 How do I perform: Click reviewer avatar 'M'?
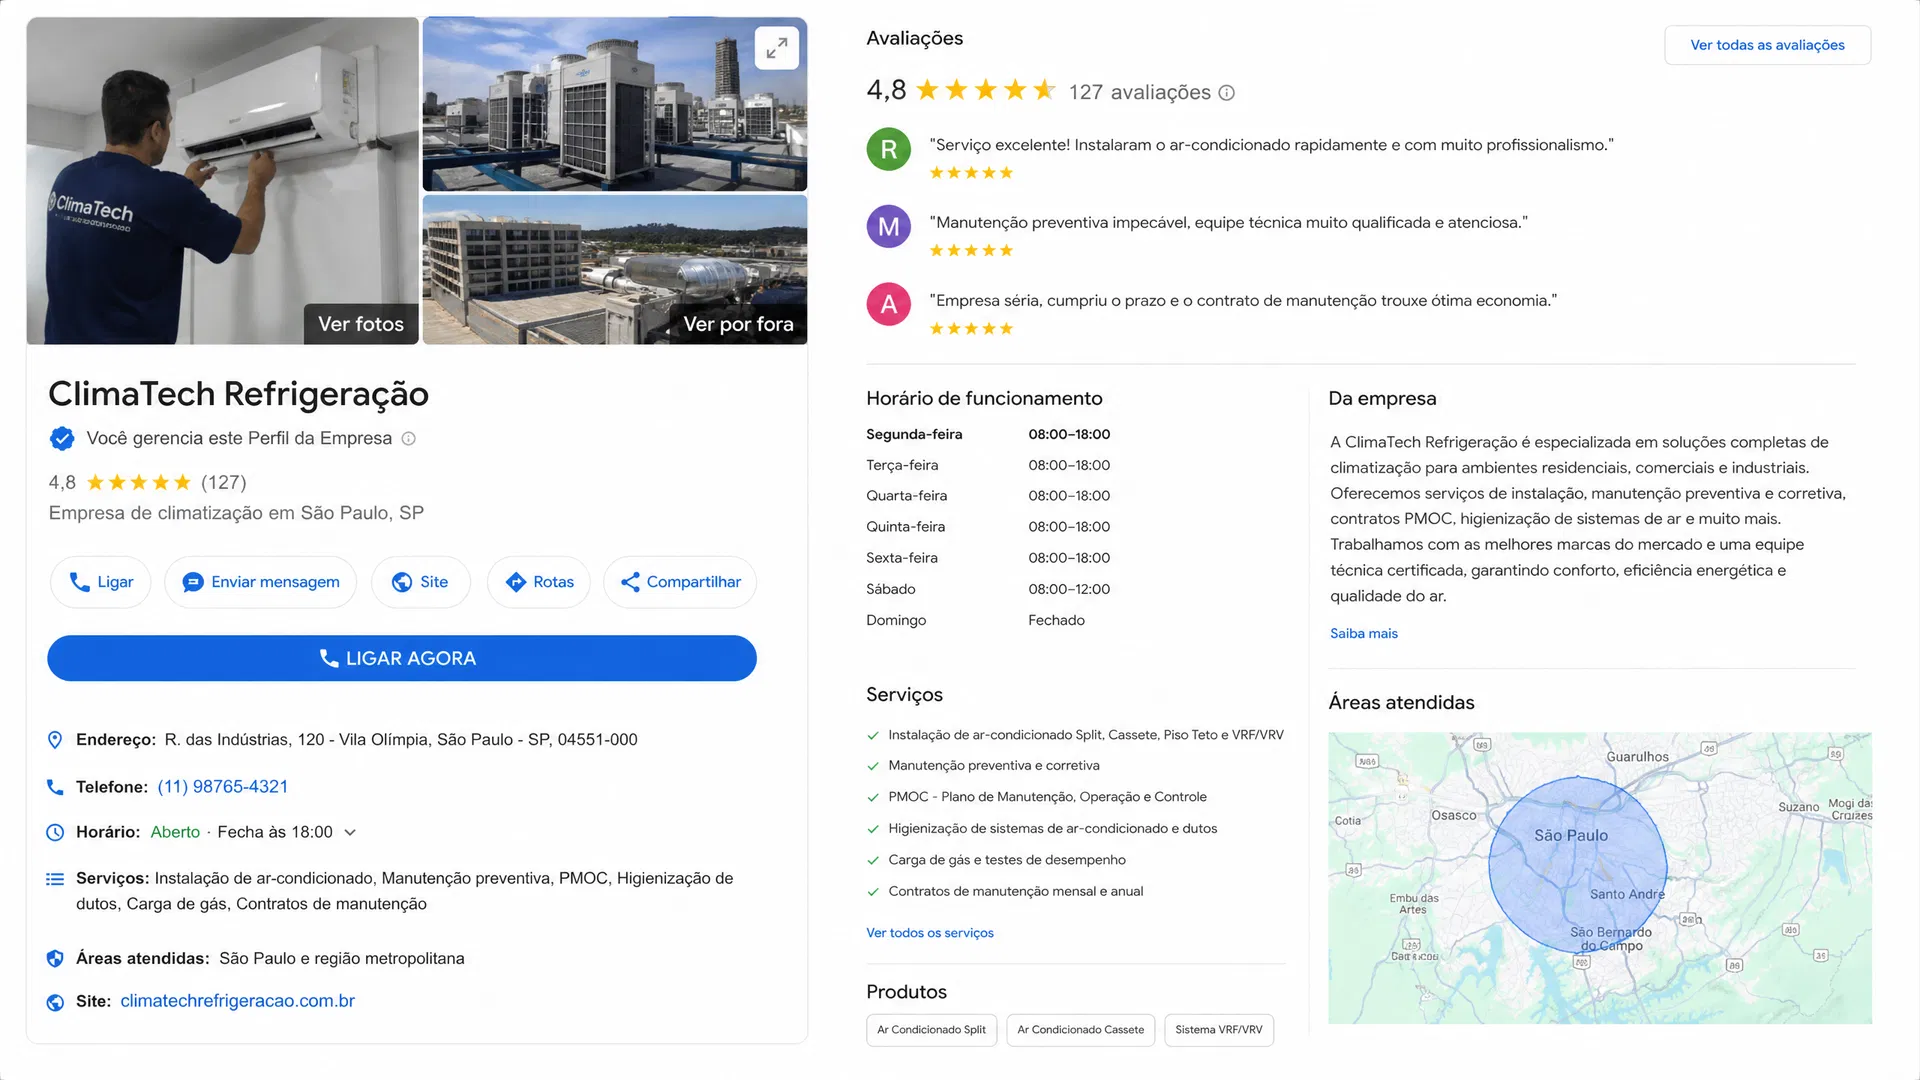888,227
